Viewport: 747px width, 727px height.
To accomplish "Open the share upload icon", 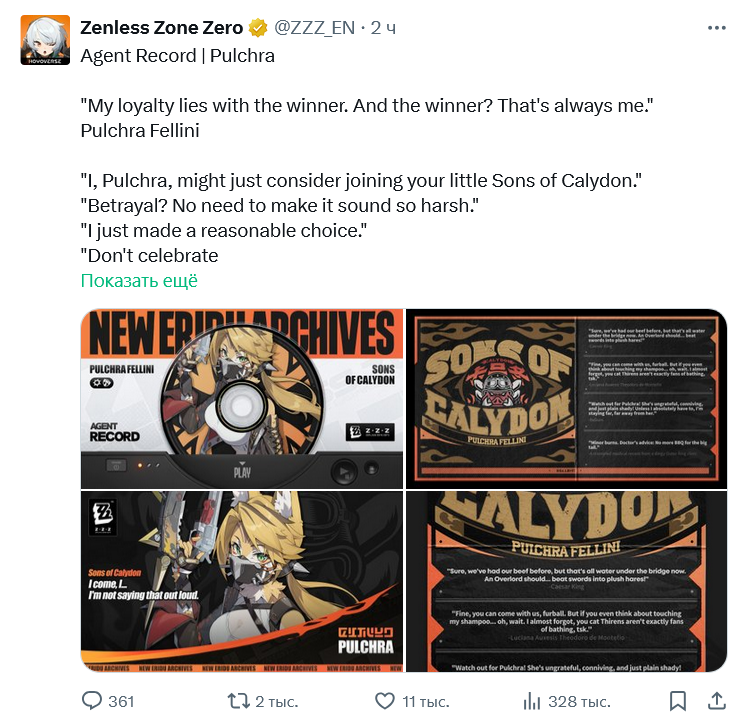I will click(x=717, y=701).
